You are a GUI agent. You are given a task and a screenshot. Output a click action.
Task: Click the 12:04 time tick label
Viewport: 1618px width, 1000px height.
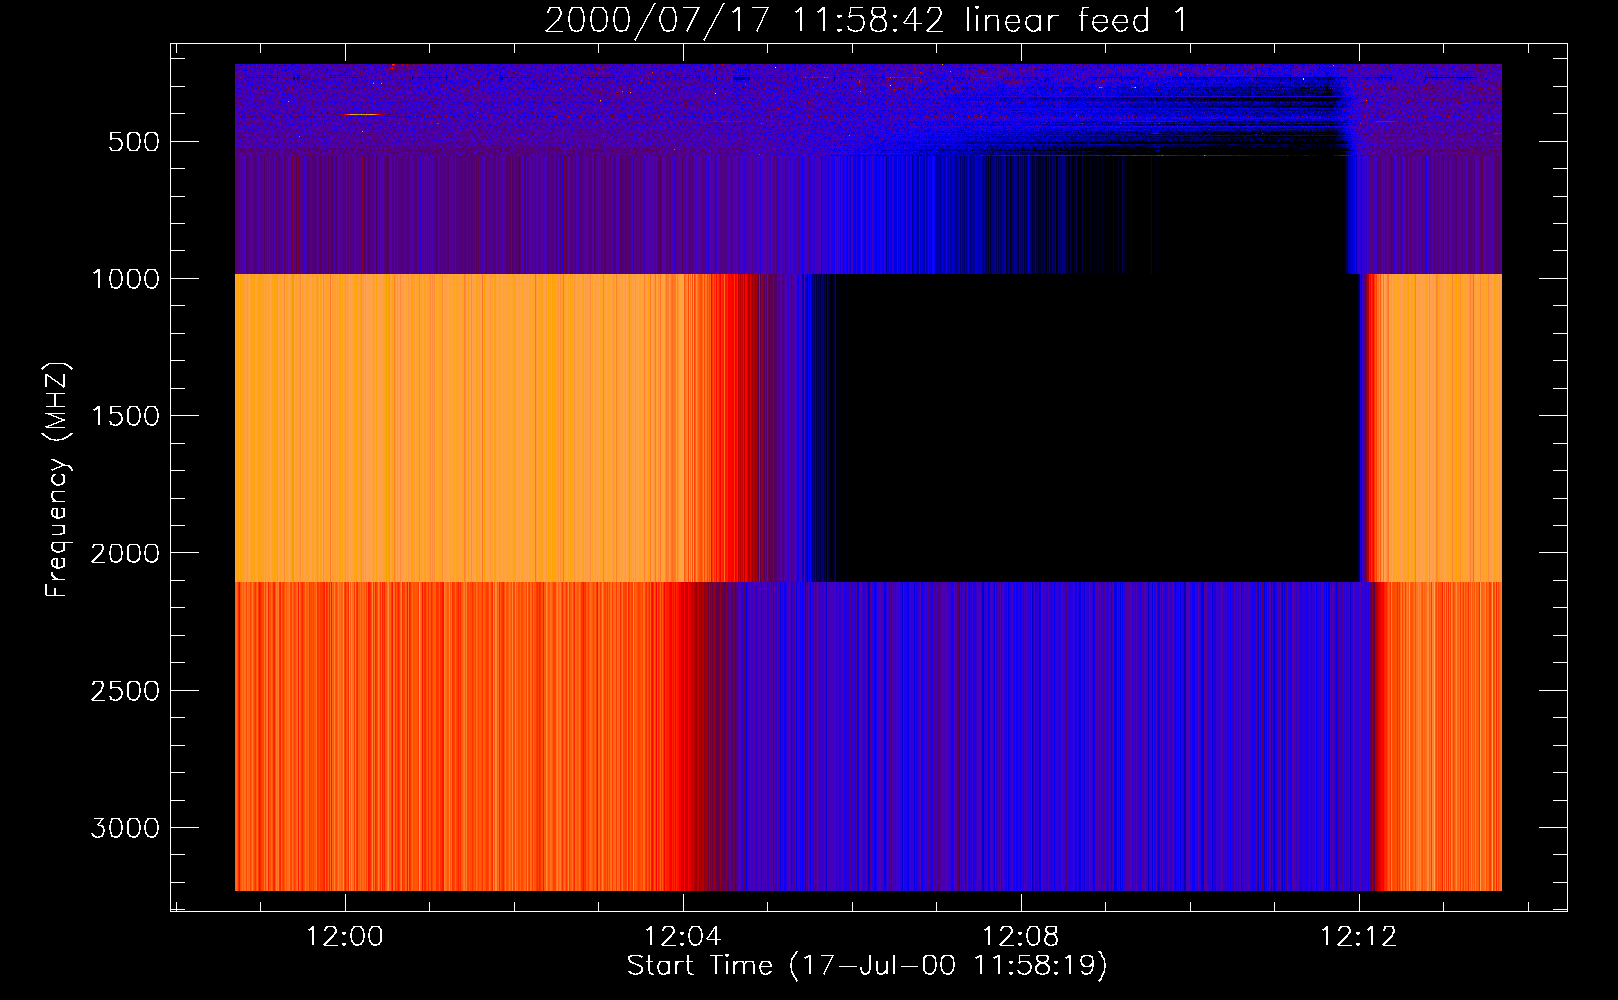point(683,937)
